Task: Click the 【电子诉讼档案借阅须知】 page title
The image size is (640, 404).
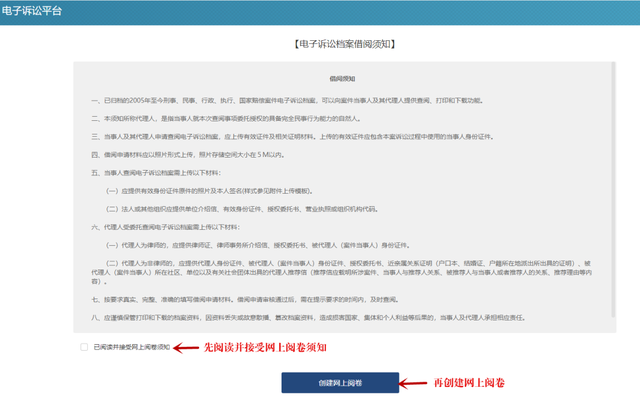Action: pyautogui.click(x=344, y=44)
